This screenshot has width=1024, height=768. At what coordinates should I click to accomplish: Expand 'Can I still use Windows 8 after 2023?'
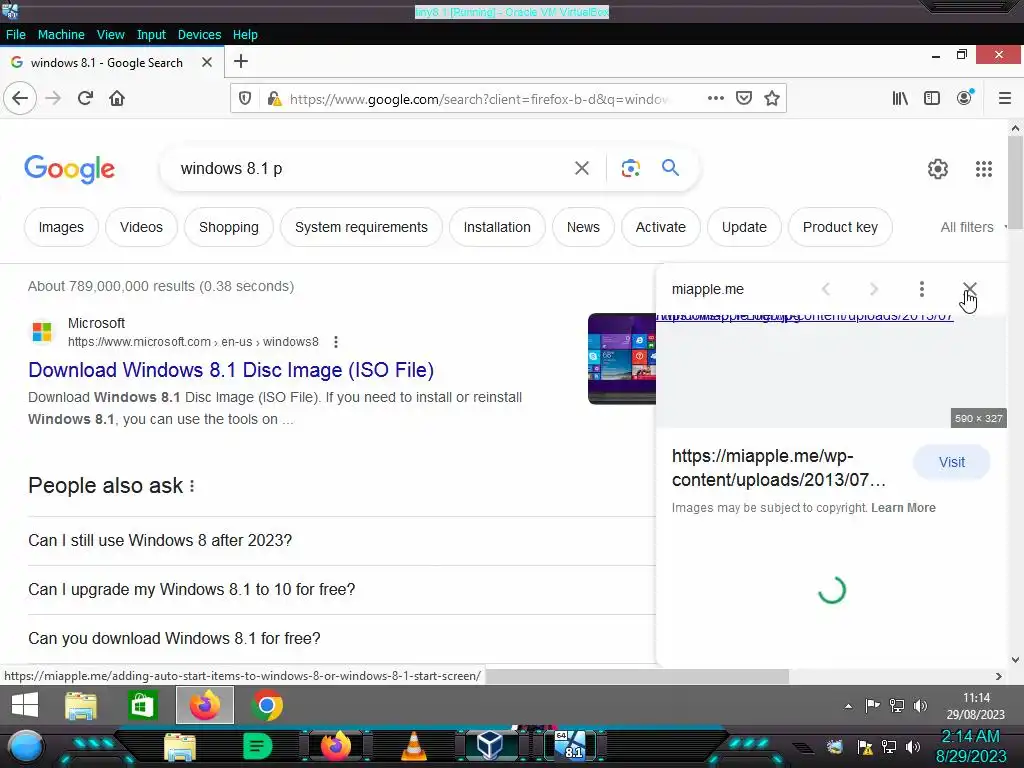(342, 541)
